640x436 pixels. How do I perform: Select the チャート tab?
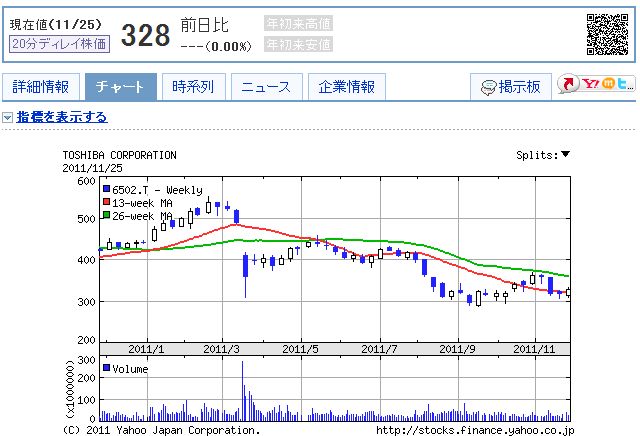pyautogui.click(x=121, y=87)
